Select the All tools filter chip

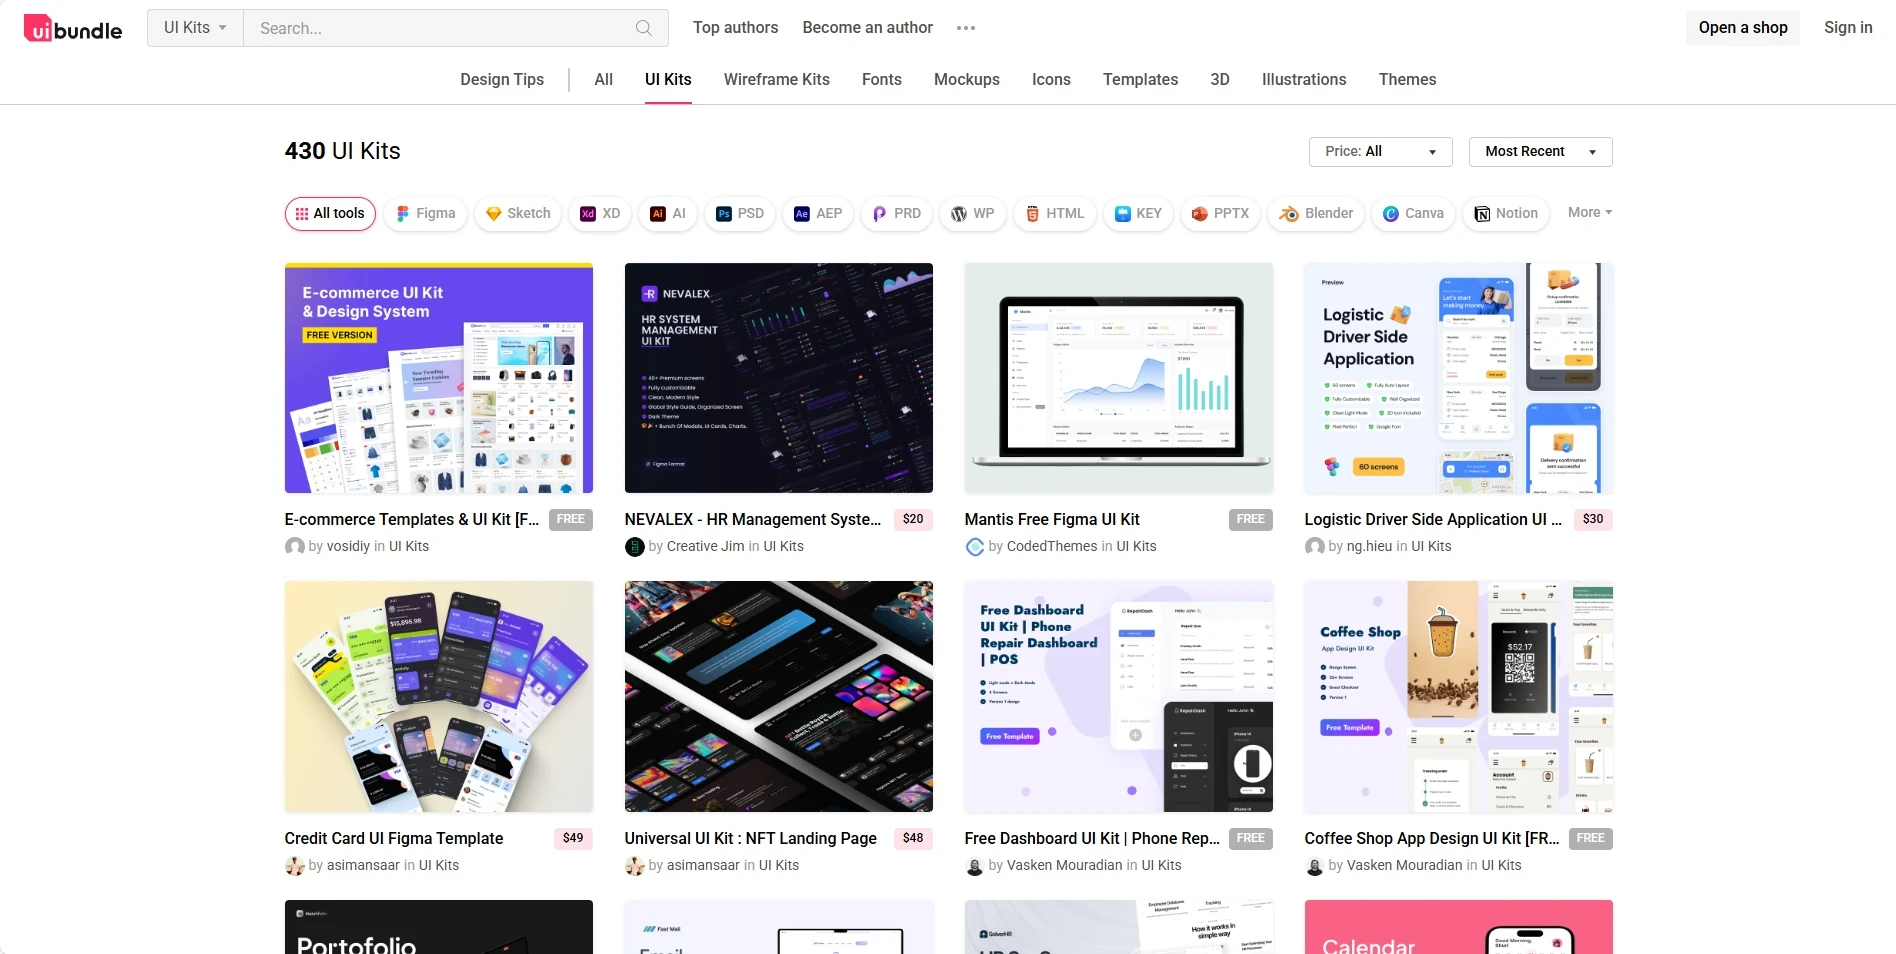pos(330,214)
